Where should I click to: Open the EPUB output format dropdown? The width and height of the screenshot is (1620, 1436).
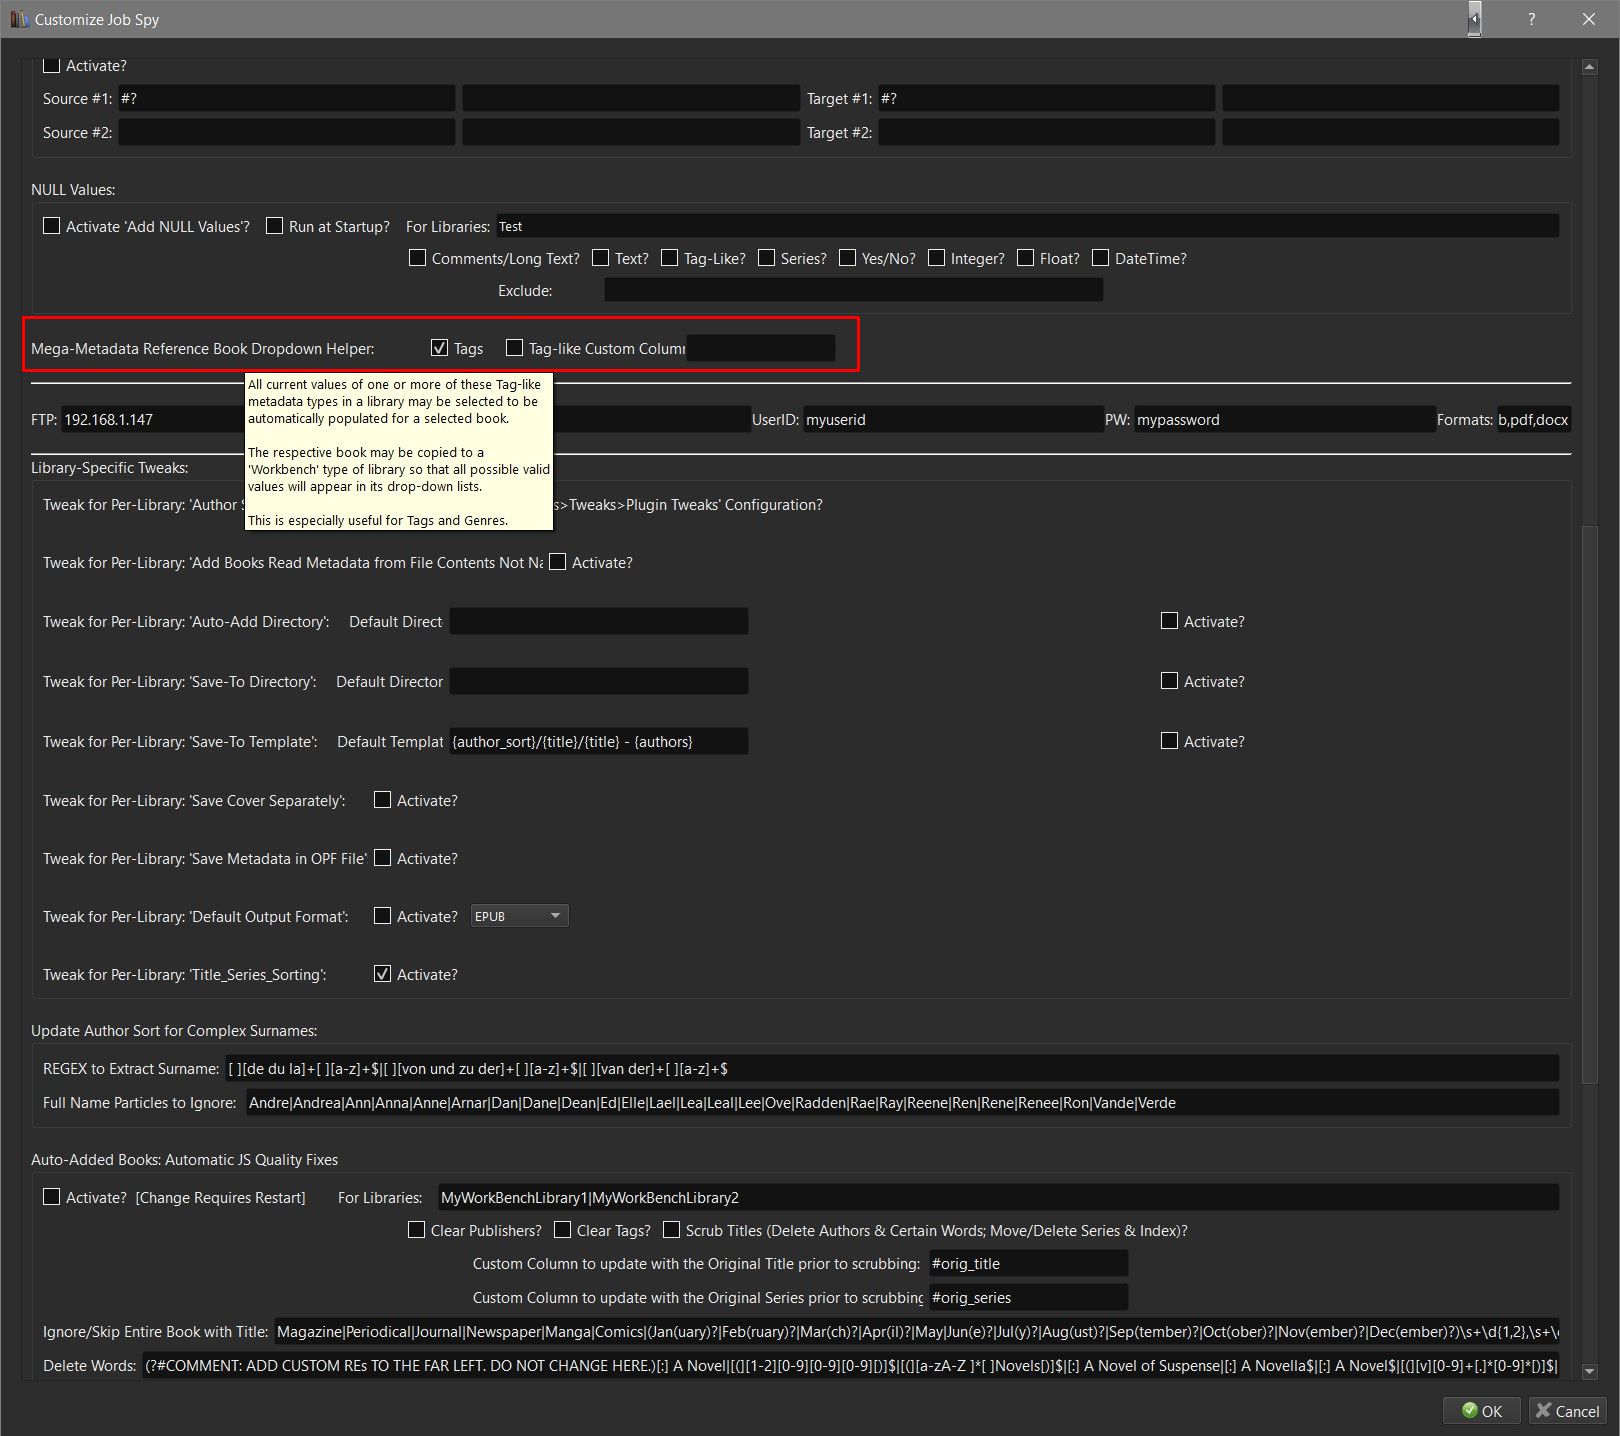tap(519, 916)
